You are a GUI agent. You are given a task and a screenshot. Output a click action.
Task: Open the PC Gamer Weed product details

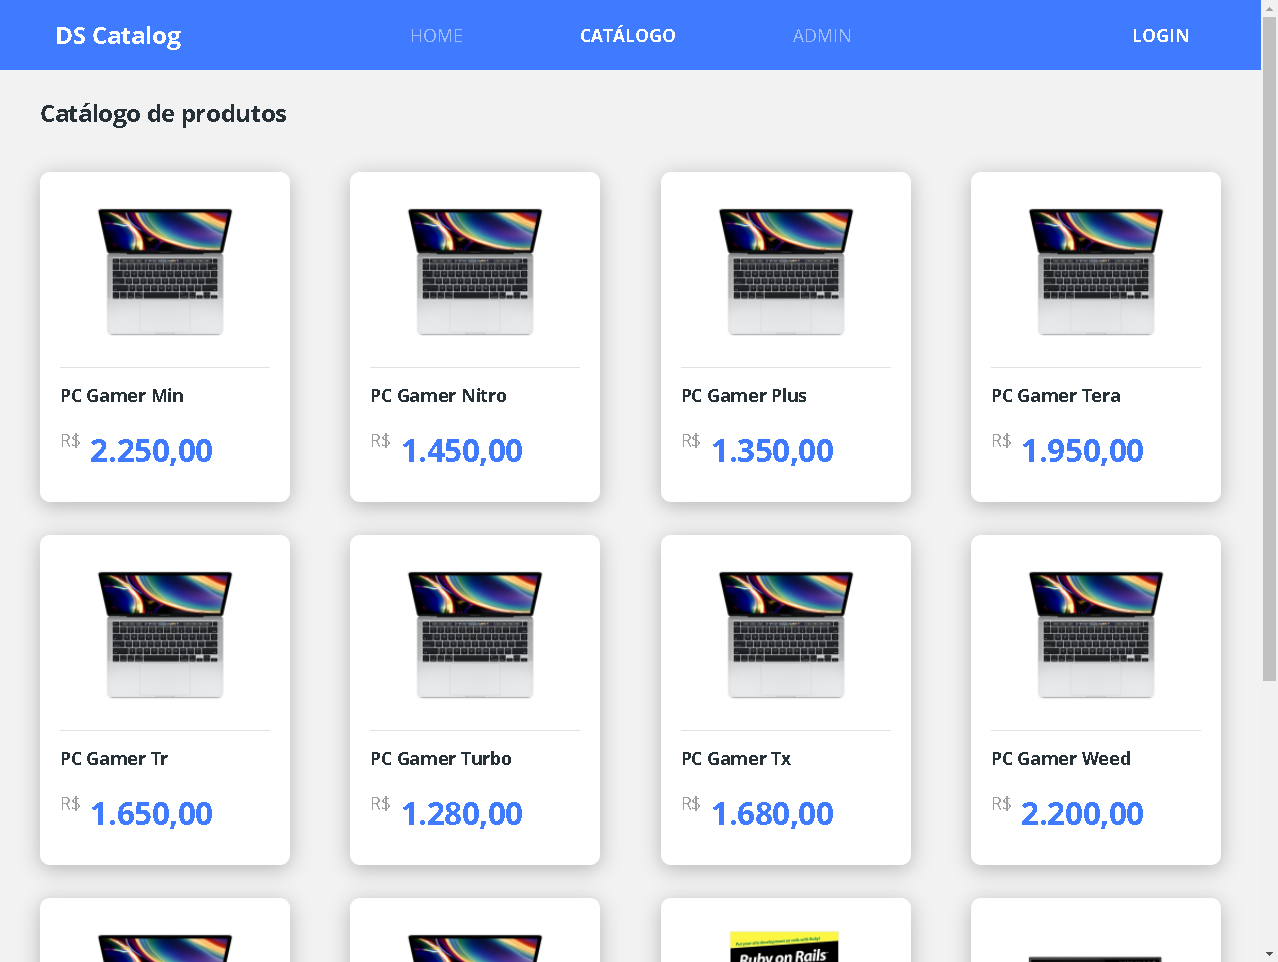[1060, 758]
